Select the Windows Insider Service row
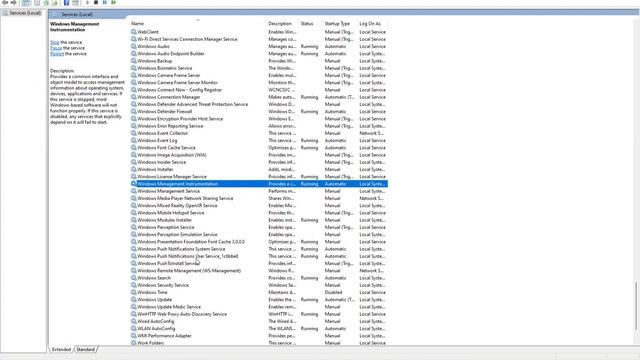The image size is (640, 360). point(259,162)
